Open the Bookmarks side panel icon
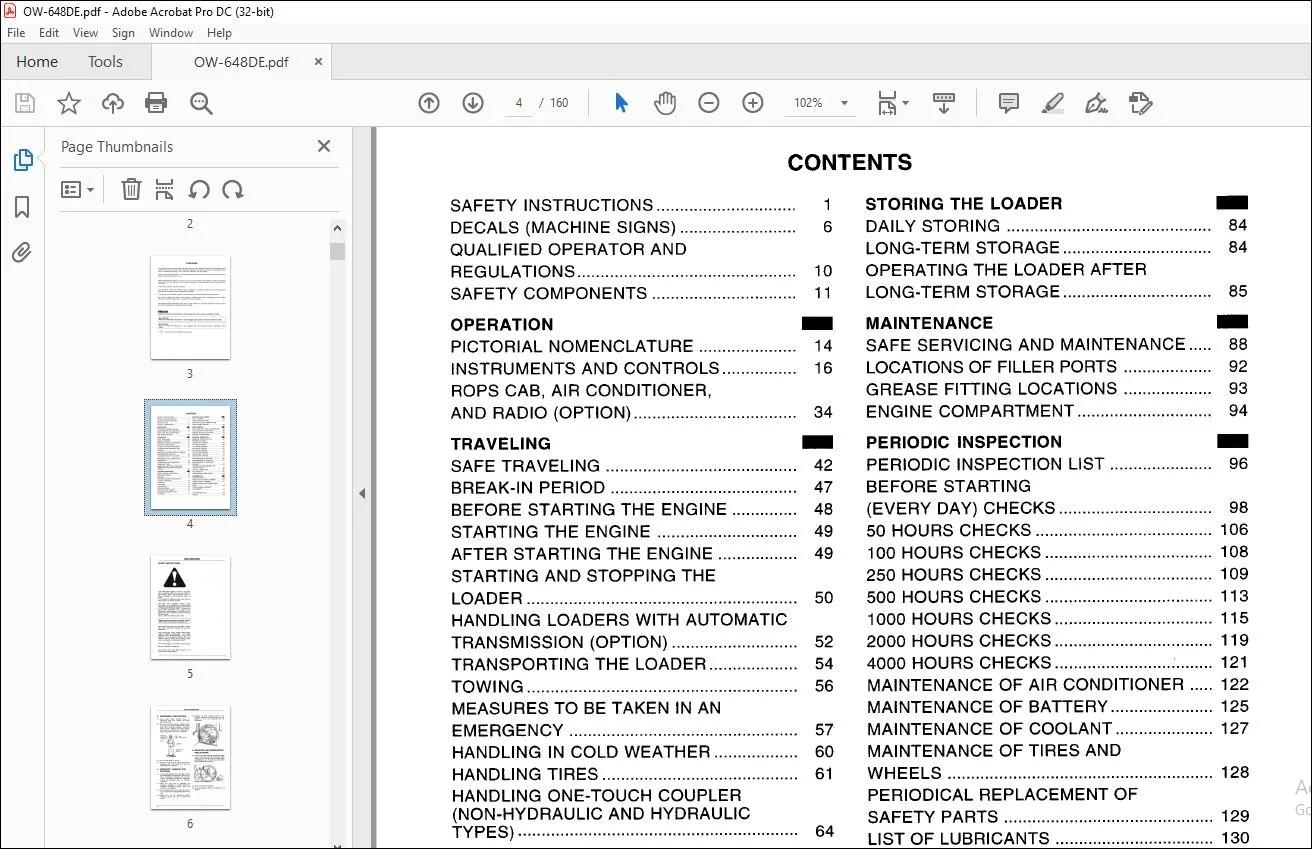 pos(22,207)
